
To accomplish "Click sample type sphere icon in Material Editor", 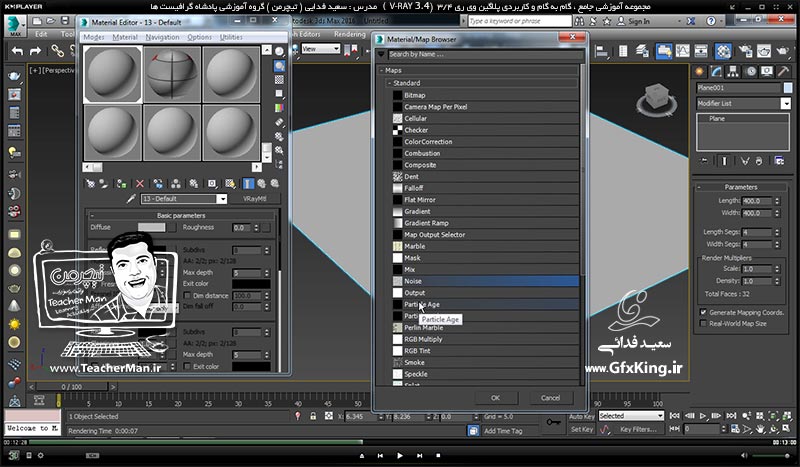I will click(x=279, y=52).
